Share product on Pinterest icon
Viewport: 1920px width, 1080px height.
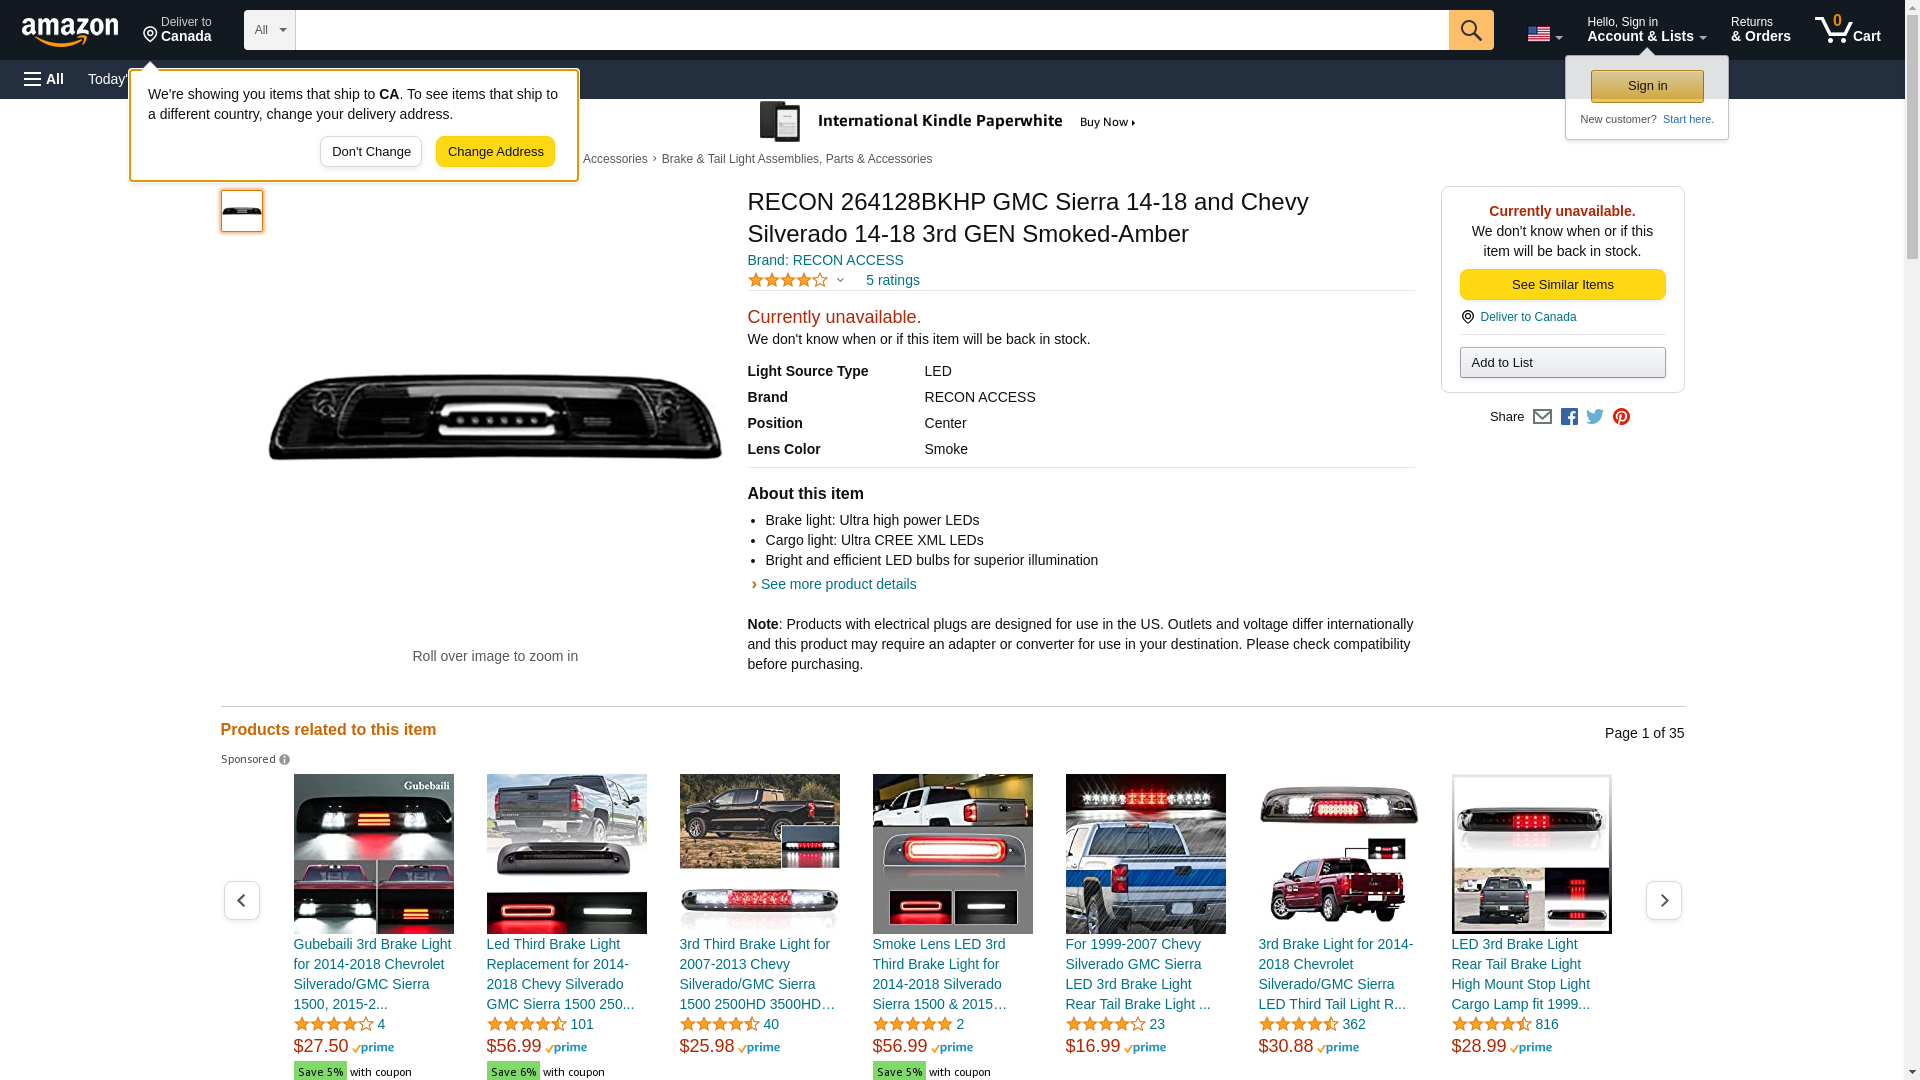tap(1621, 417)
